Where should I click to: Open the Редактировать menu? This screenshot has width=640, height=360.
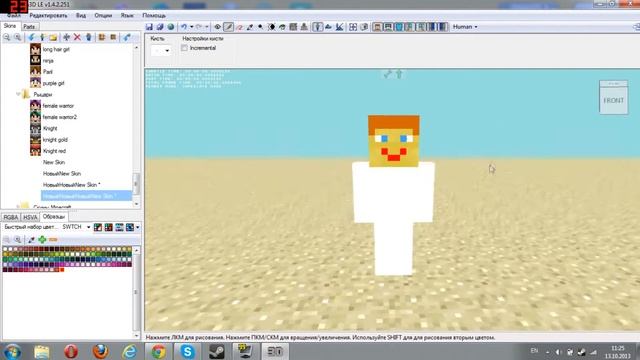48,16
